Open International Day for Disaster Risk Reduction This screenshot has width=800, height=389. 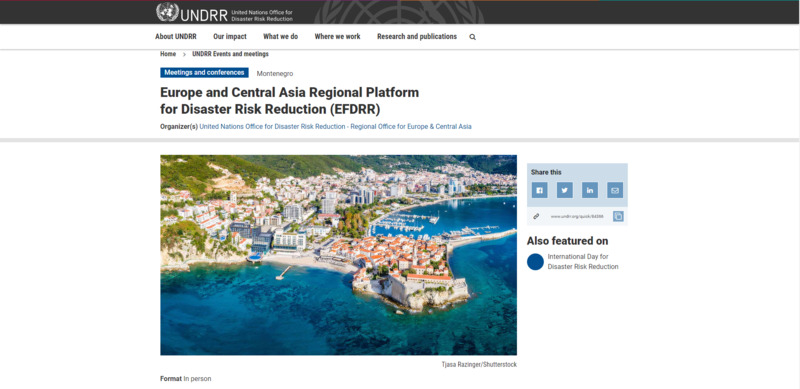[x=583, y=262]
